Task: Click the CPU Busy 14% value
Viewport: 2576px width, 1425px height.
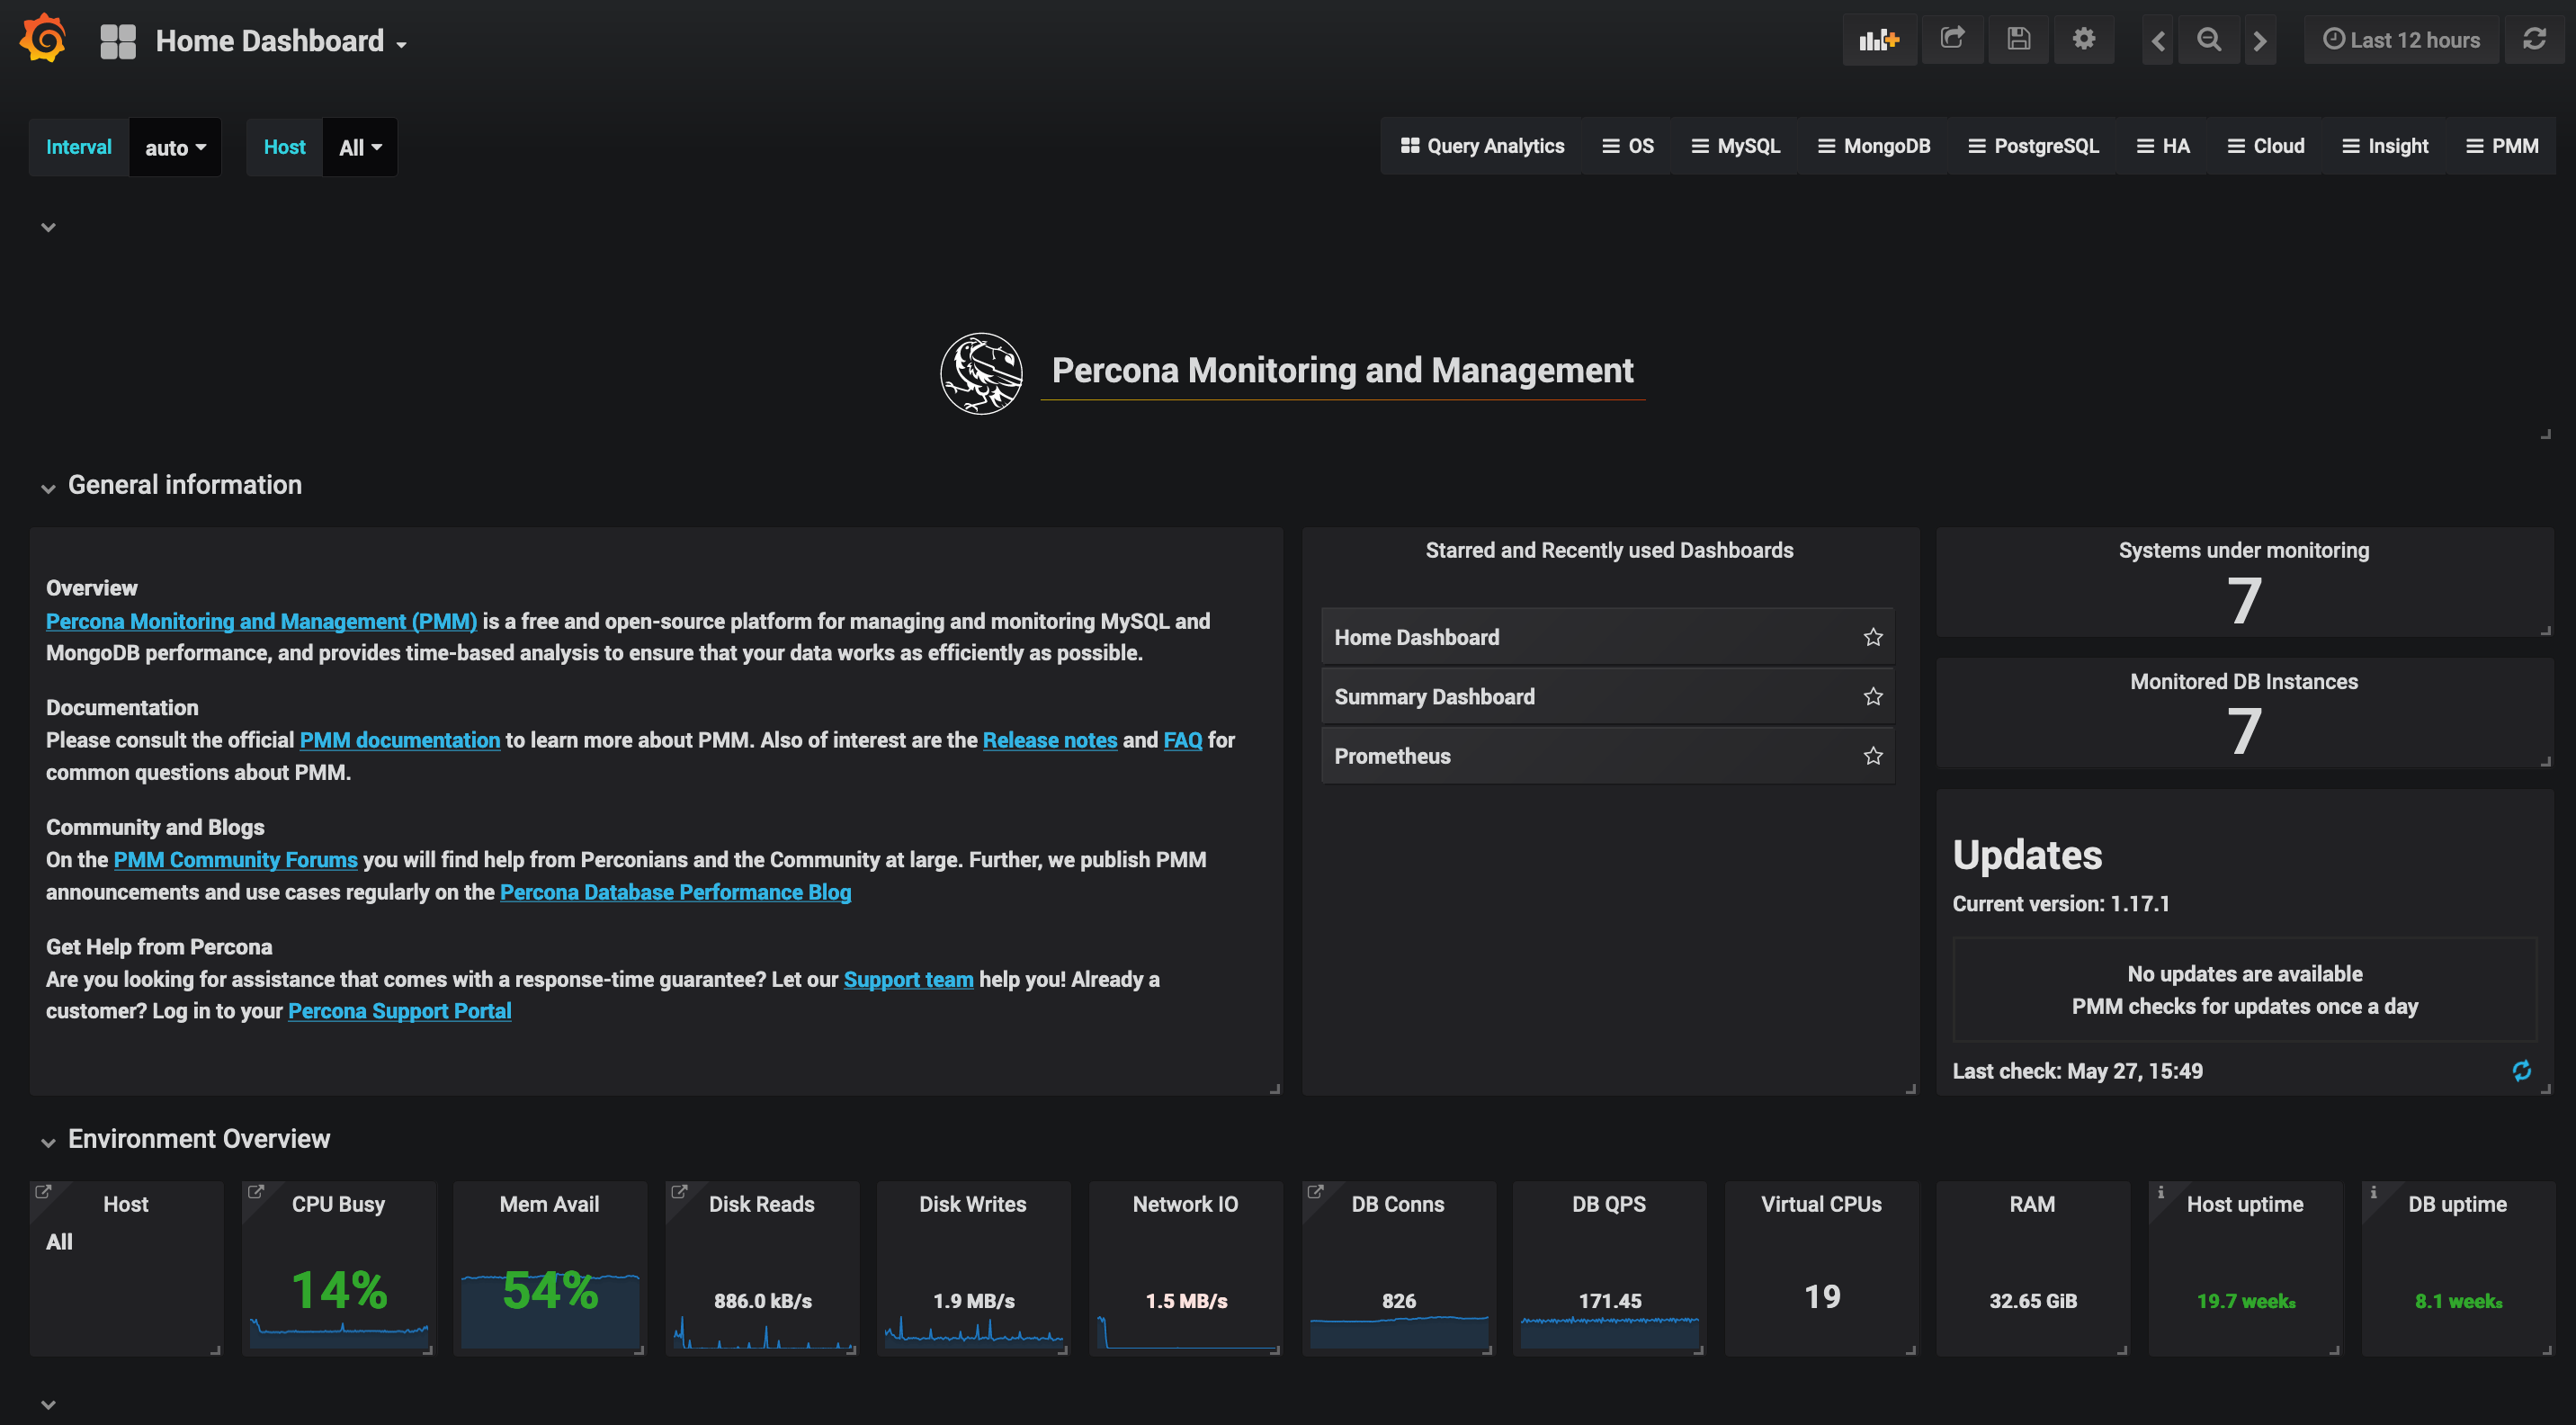Action: [x=339, y=1290]
